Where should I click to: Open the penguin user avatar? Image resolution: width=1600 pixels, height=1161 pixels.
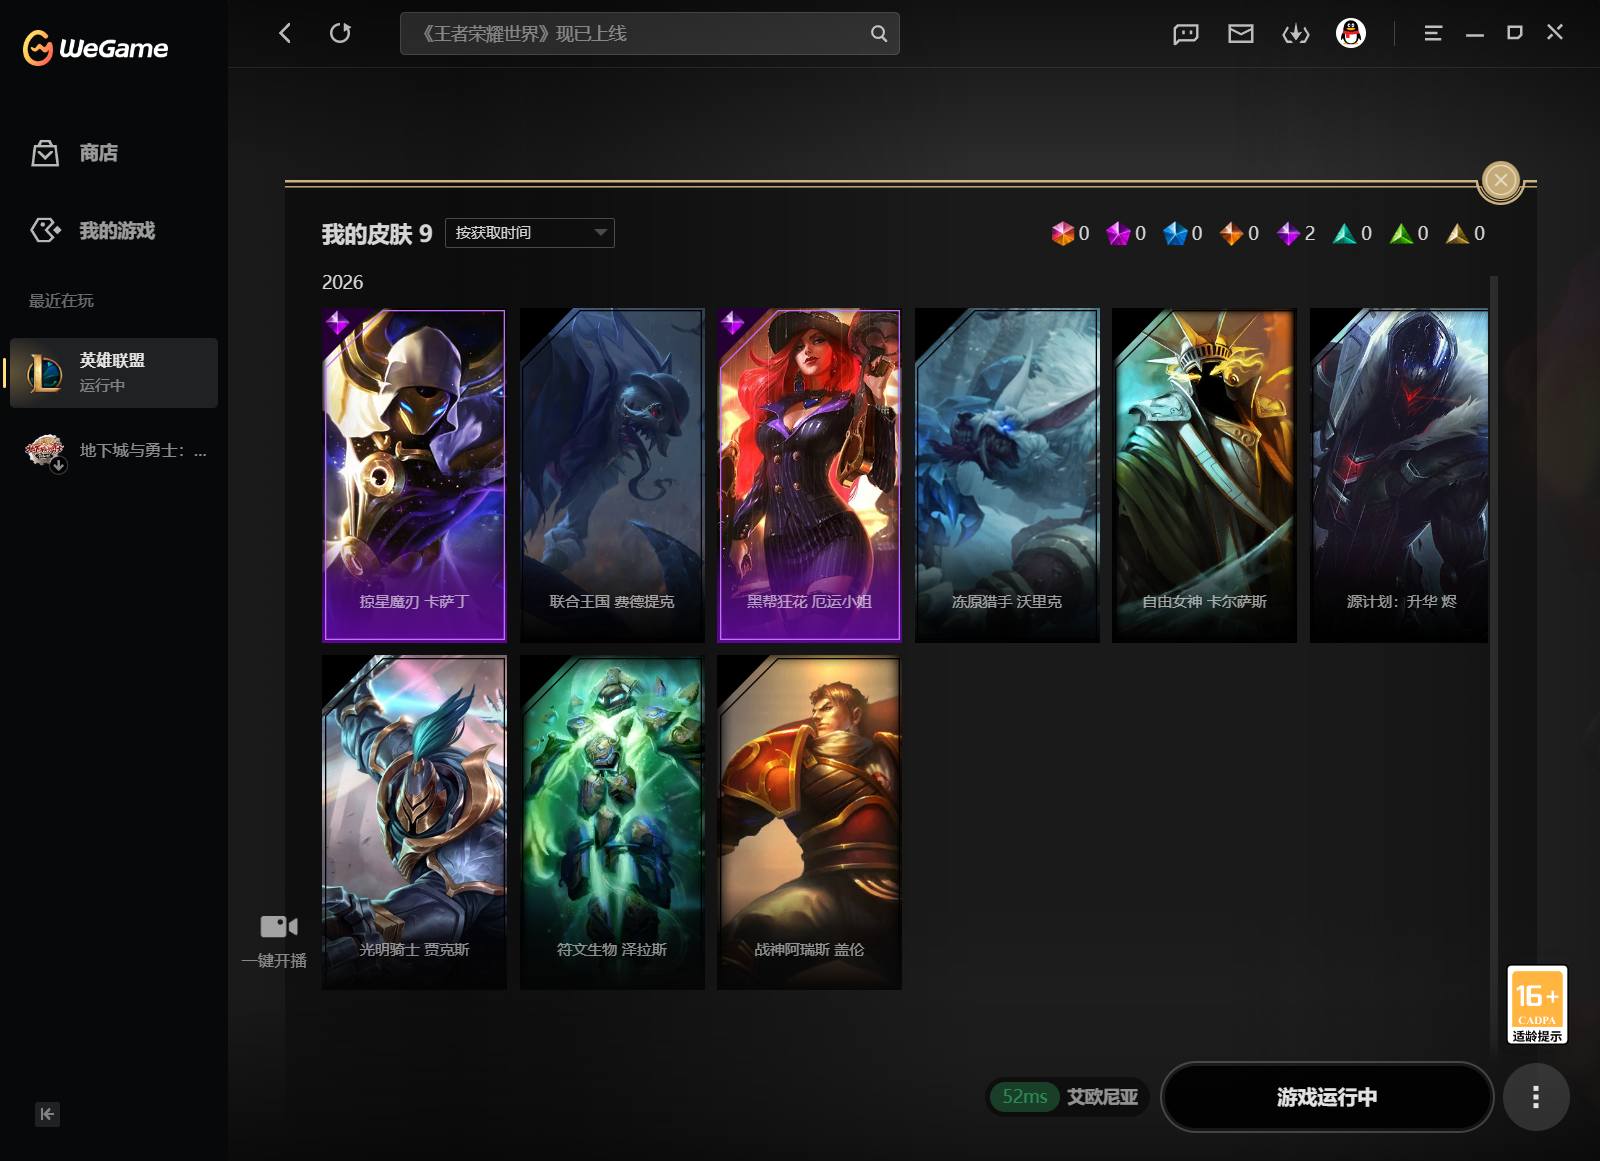coord(1351,33)
